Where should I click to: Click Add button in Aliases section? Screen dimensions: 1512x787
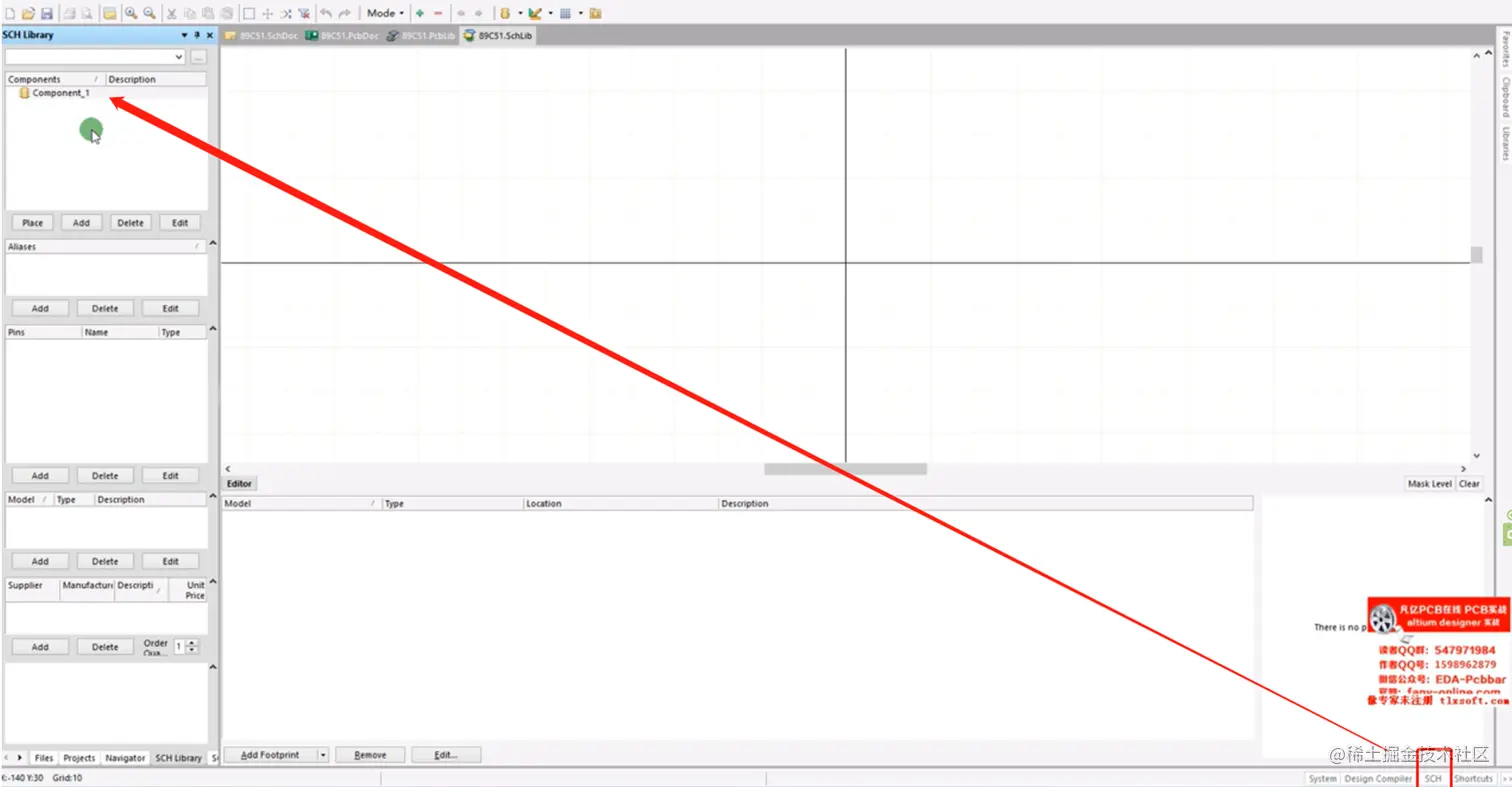tap(40, 308)
